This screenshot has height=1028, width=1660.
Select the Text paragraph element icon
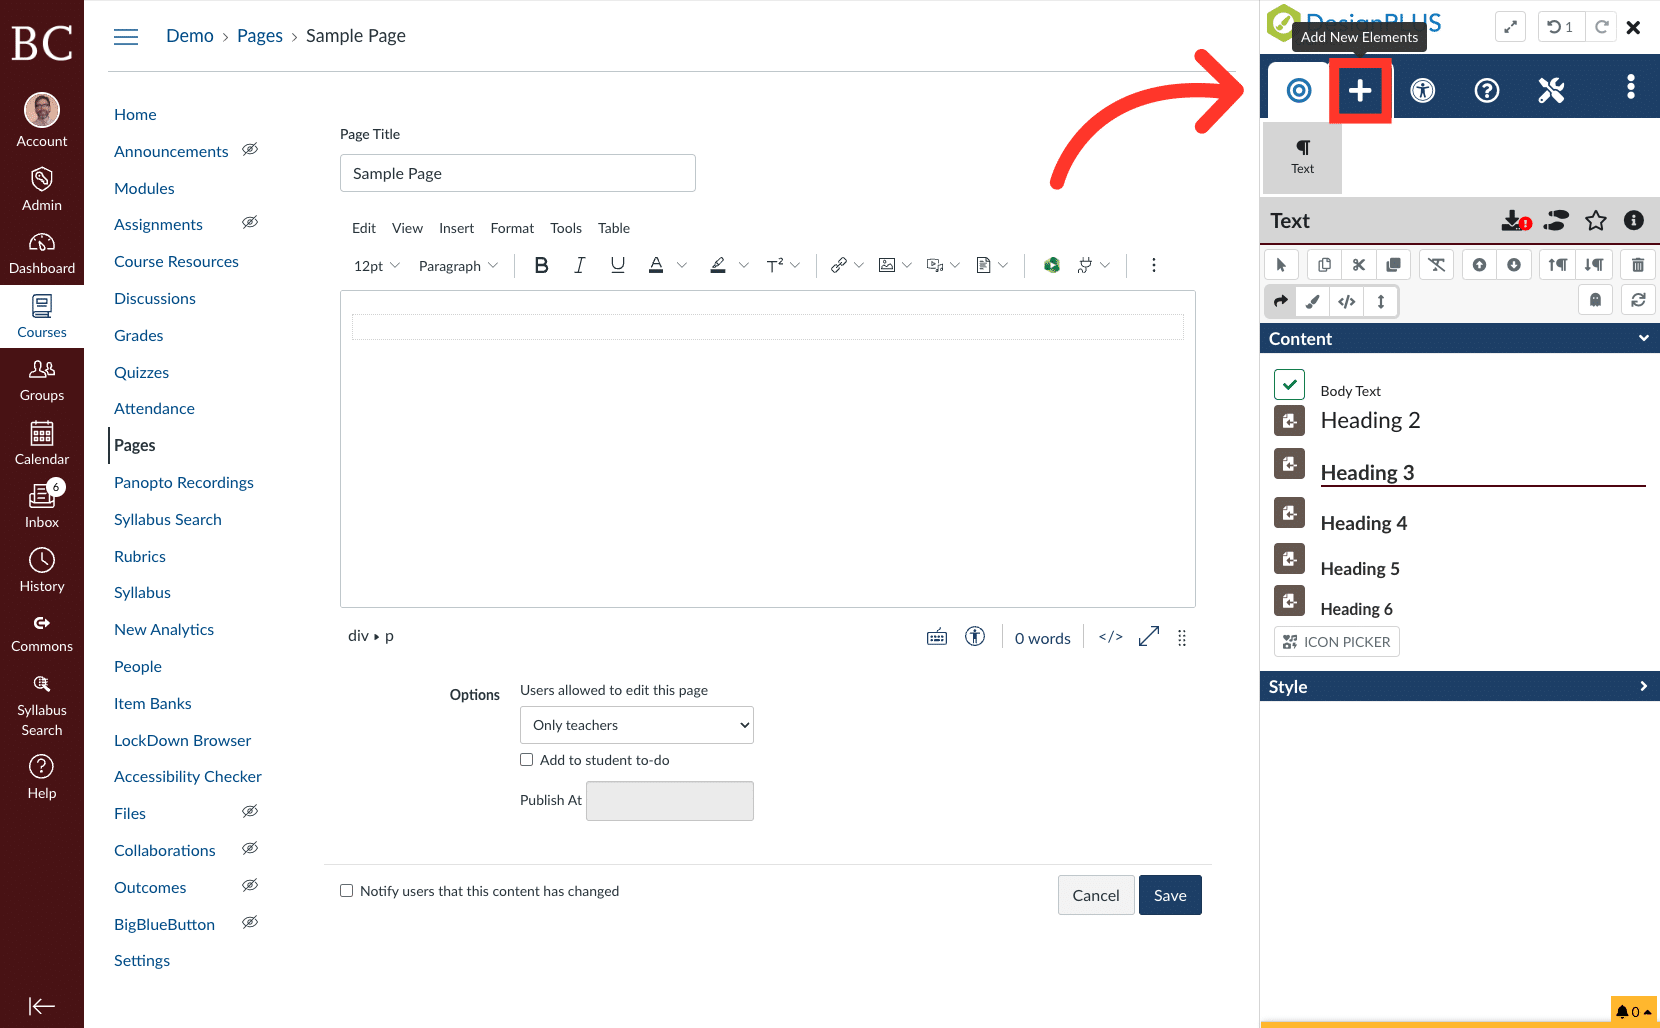click(x=1302, y=156)
